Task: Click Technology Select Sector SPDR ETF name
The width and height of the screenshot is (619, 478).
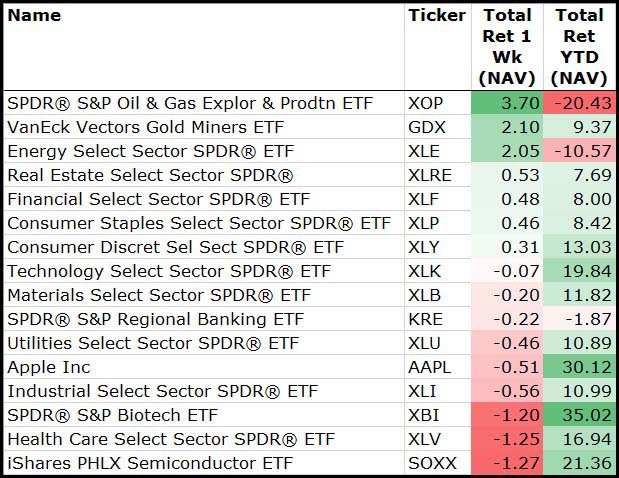Action: 168,271
